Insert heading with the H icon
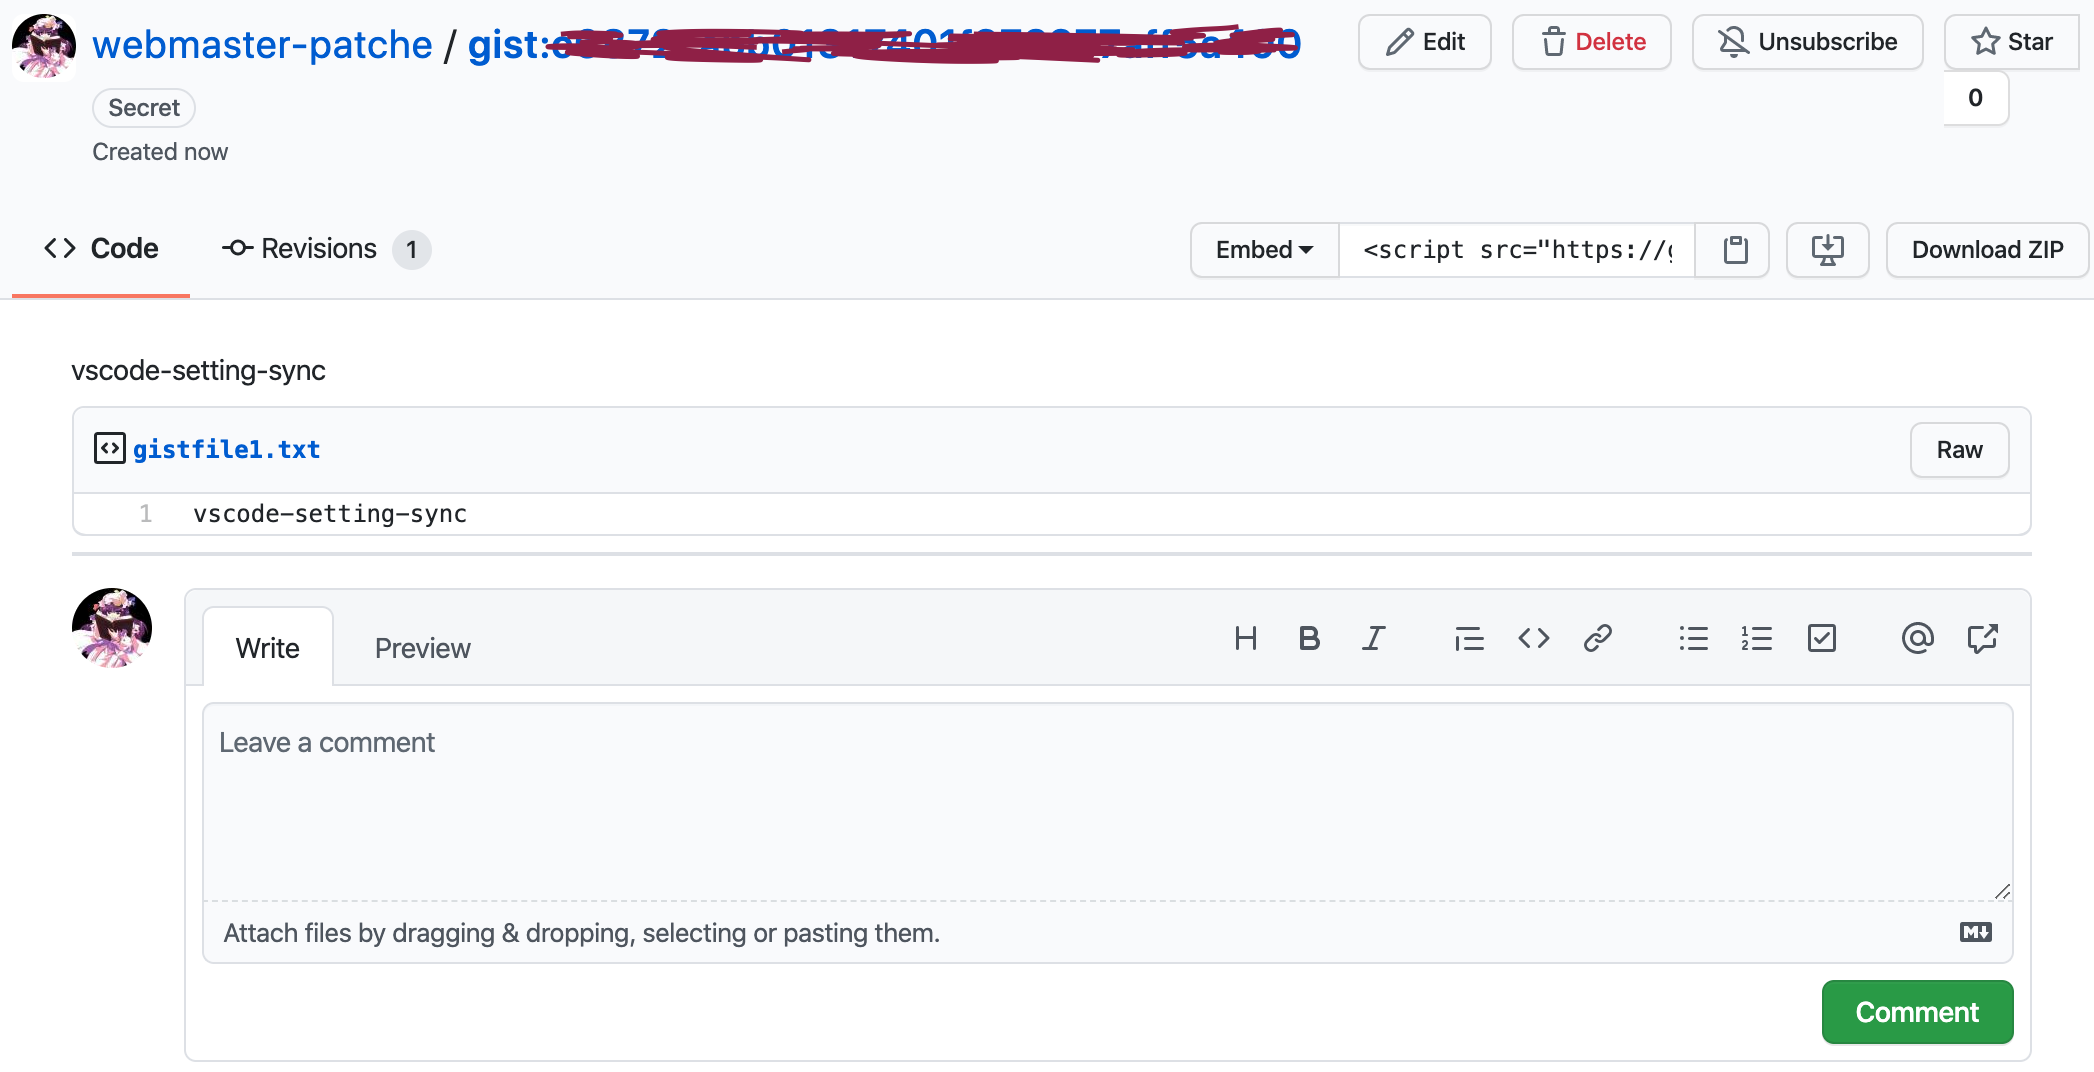 click(x=1245, y=638)
